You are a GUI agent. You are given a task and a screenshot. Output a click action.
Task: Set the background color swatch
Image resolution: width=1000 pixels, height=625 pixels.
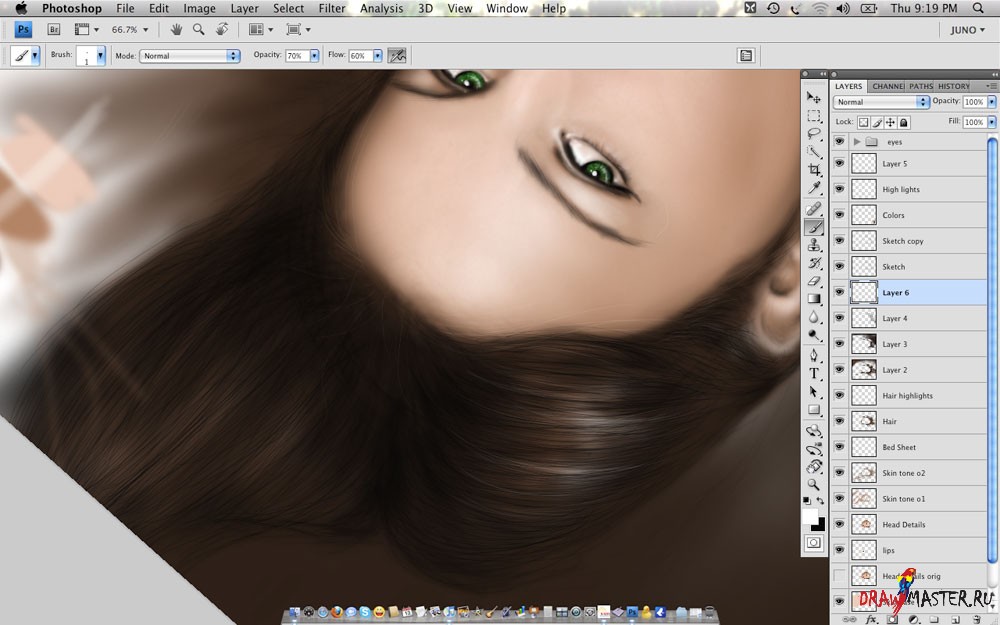coord(820,526)
